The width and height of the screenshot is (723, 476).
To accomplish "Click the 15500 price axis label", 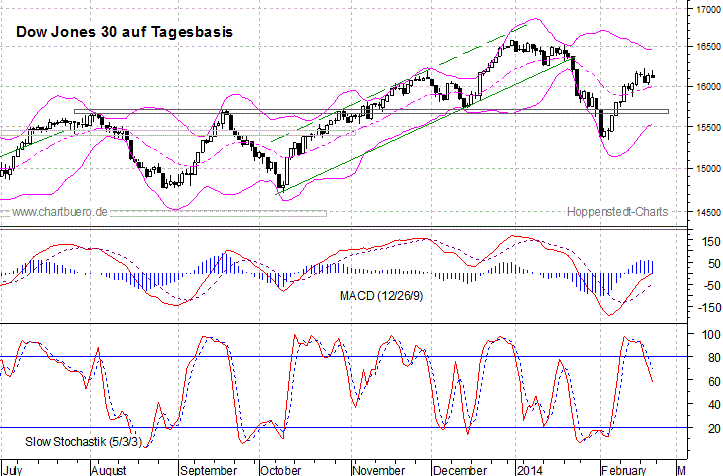I will point(708,127).
